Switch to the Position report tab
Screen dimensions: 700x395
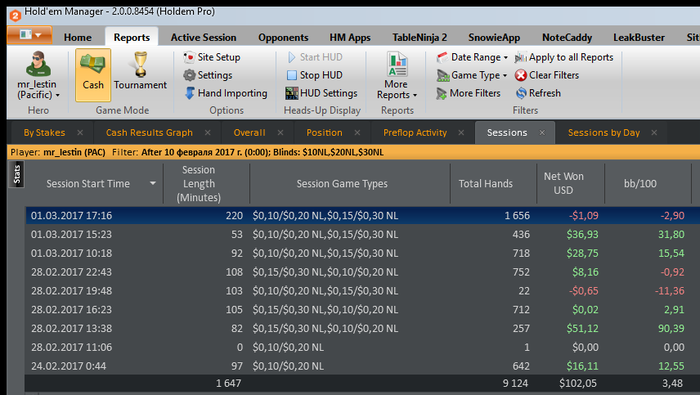click(x=324, y=133)
